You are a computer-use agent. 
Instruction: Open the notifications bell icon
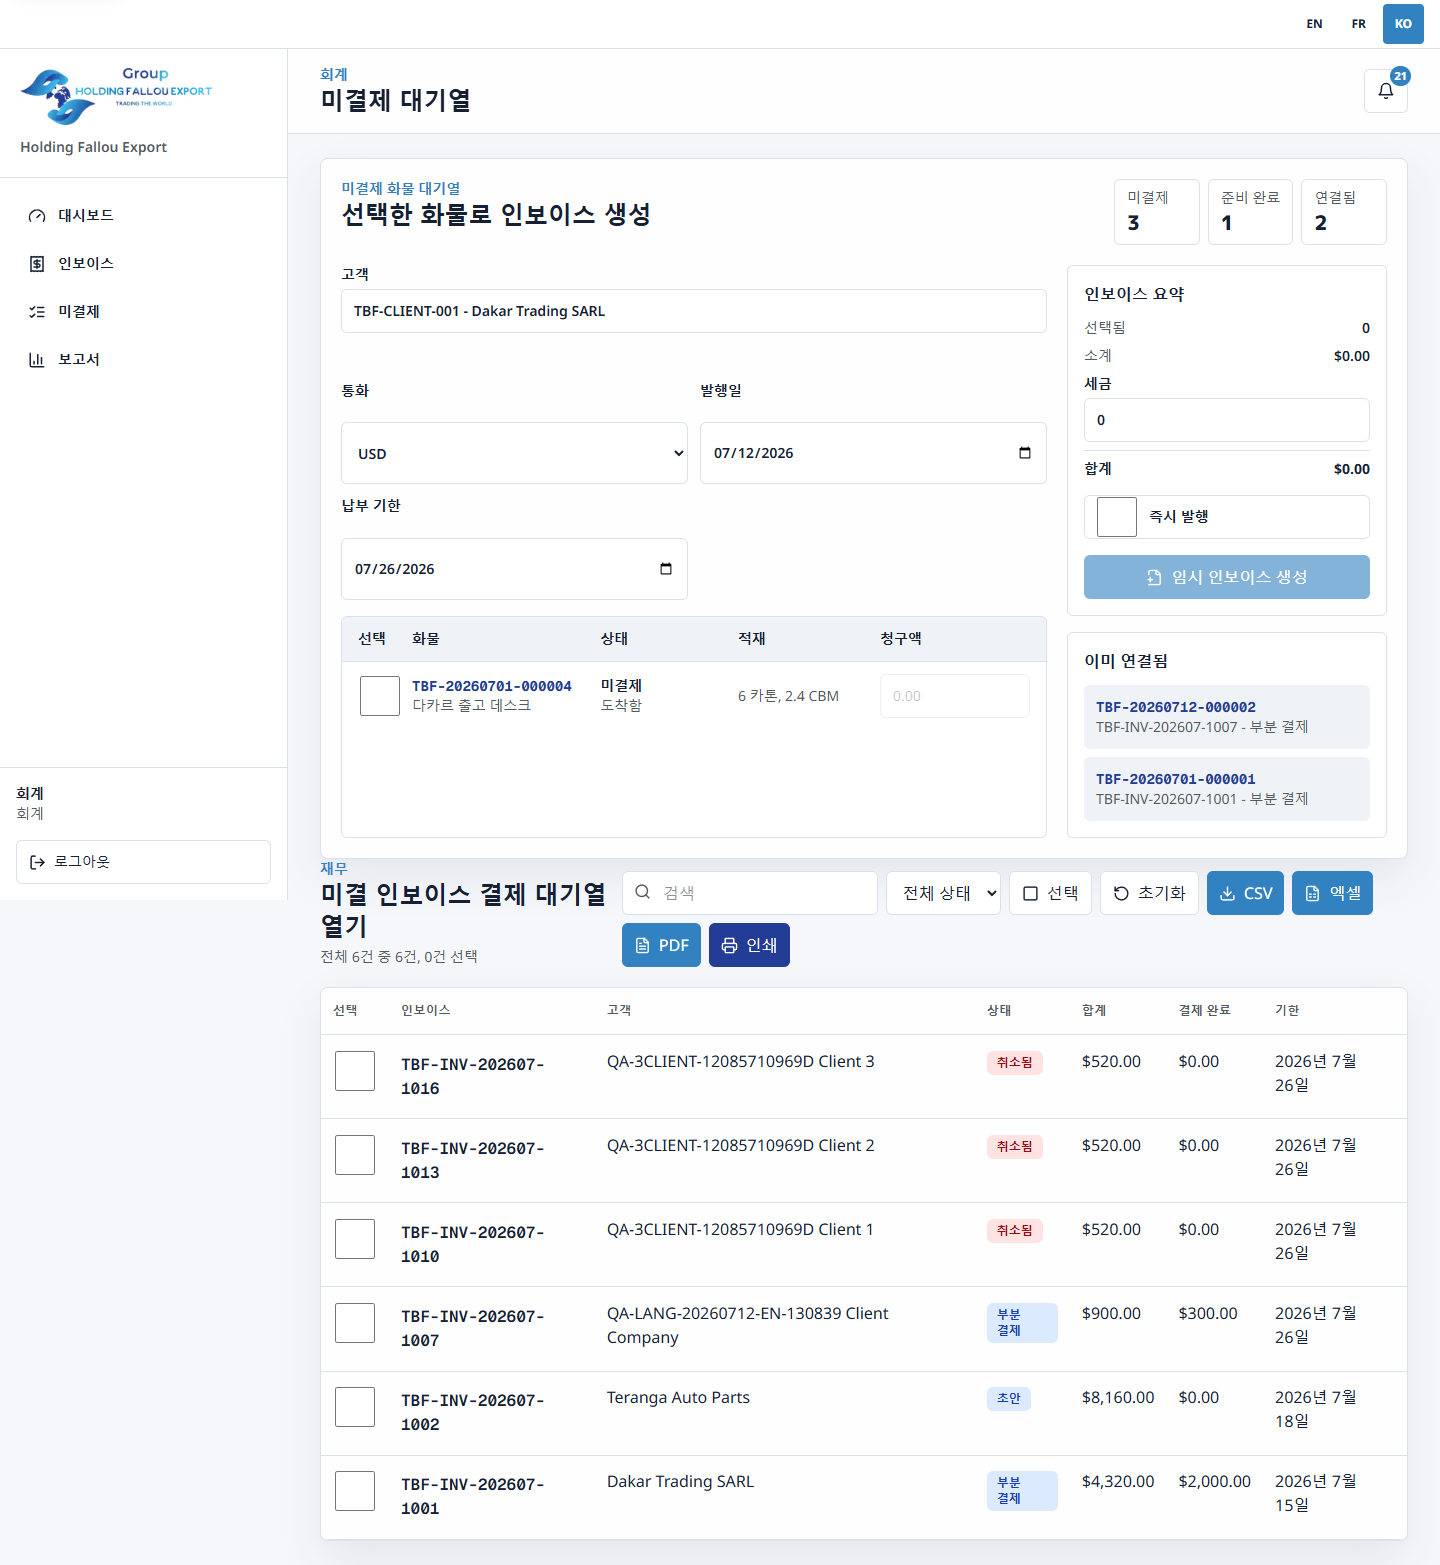coord(1385,91)
